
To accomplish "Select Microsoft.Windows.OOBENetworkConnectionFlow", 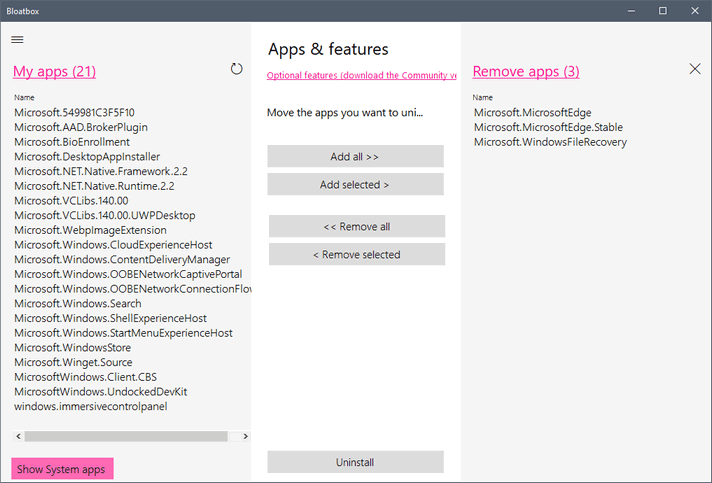I will 132,289.
